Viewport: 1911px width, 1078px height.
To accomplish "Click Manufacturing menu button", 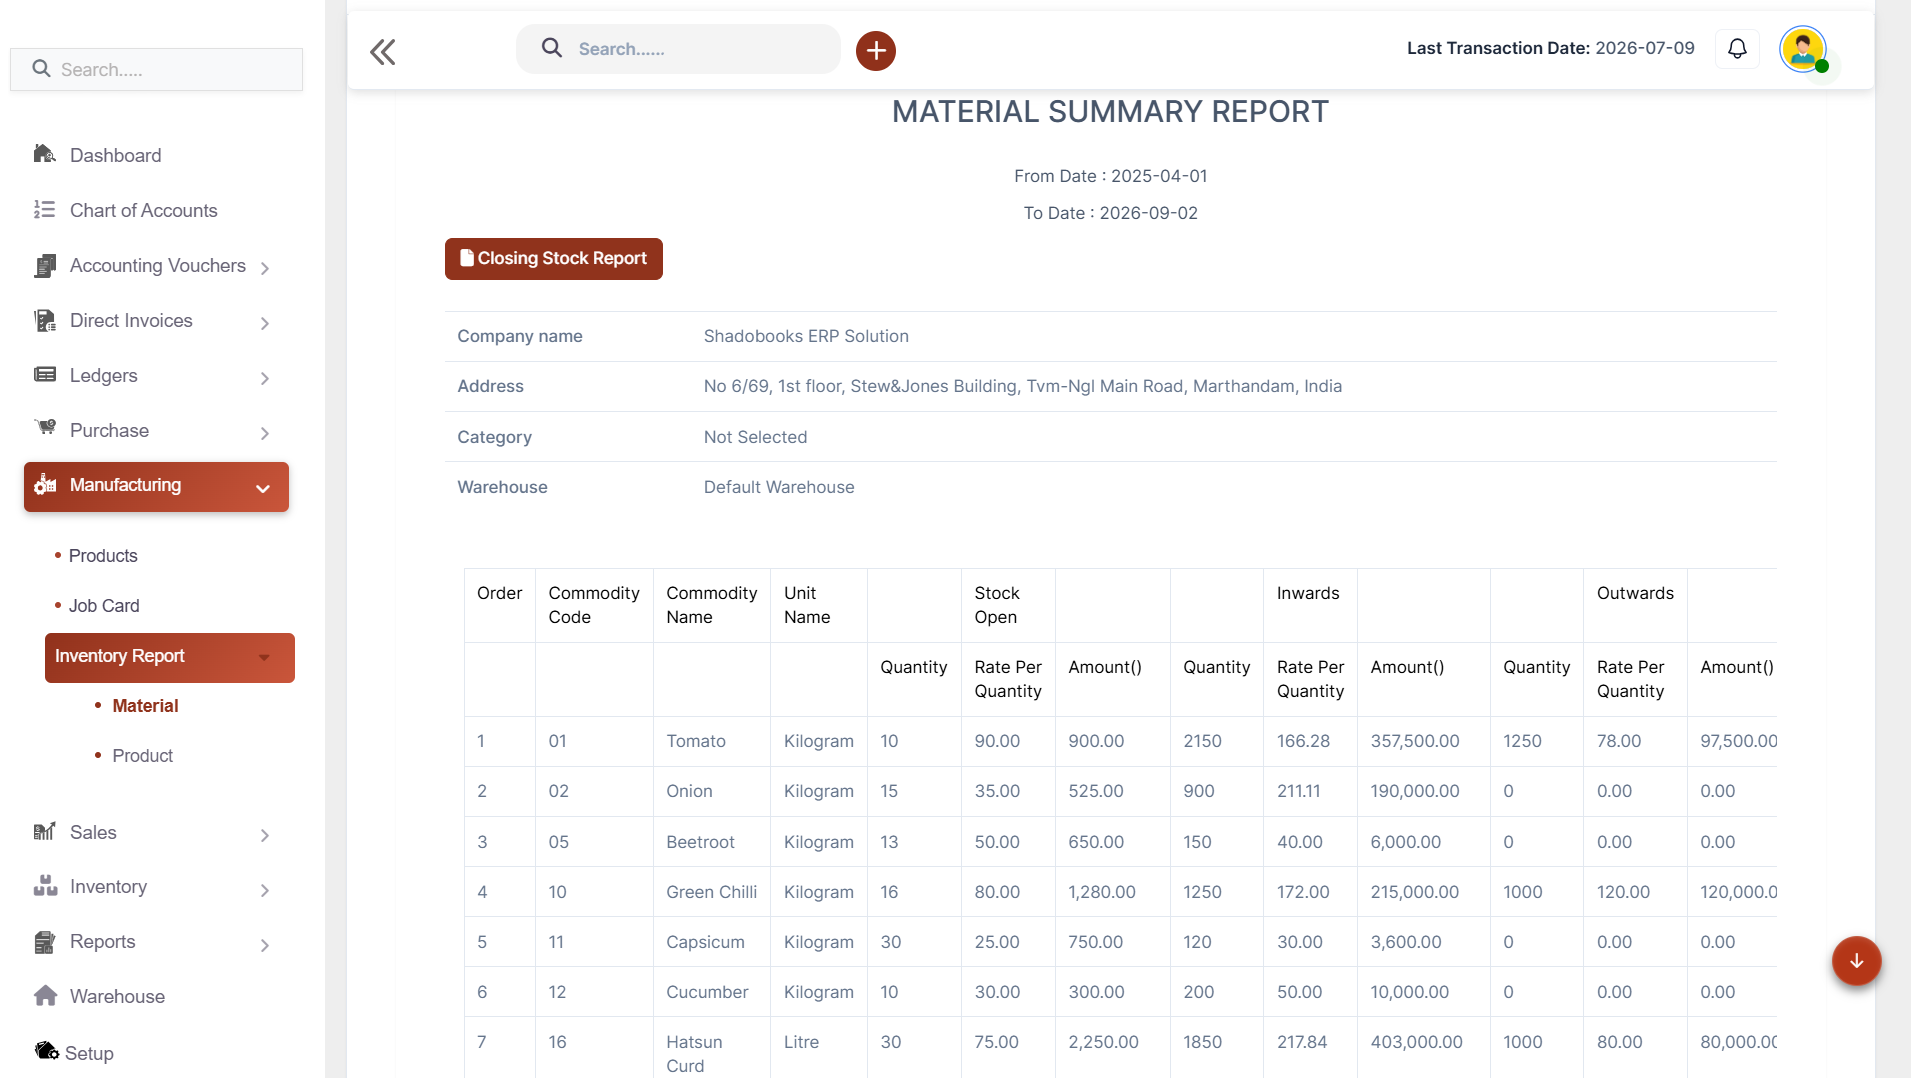I will point(156,486).
